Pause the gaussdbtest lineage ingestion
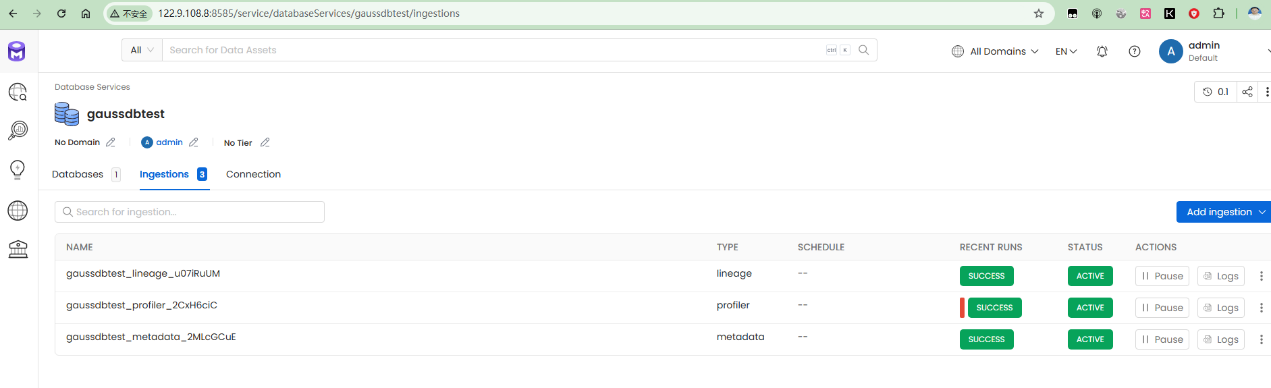The image size is (1271, 388). 1162,276
